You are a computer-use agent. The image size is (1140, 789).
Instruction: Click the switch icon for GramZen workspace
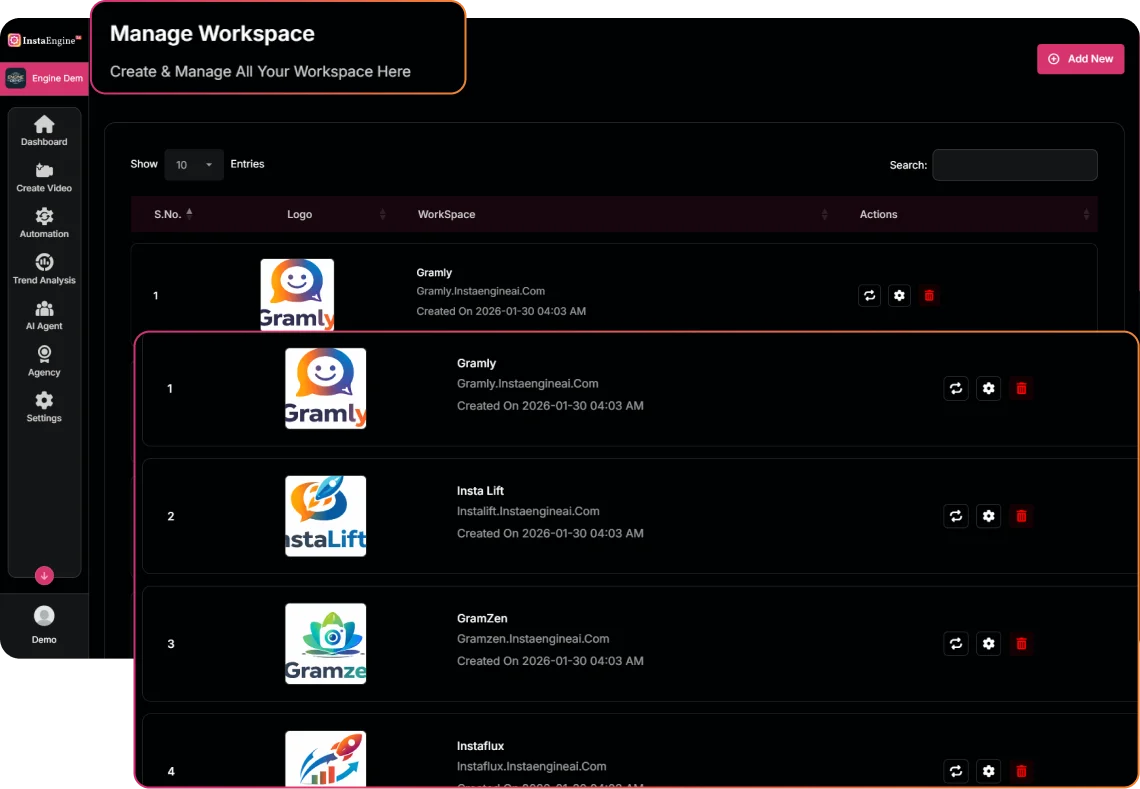pos(956,644)
